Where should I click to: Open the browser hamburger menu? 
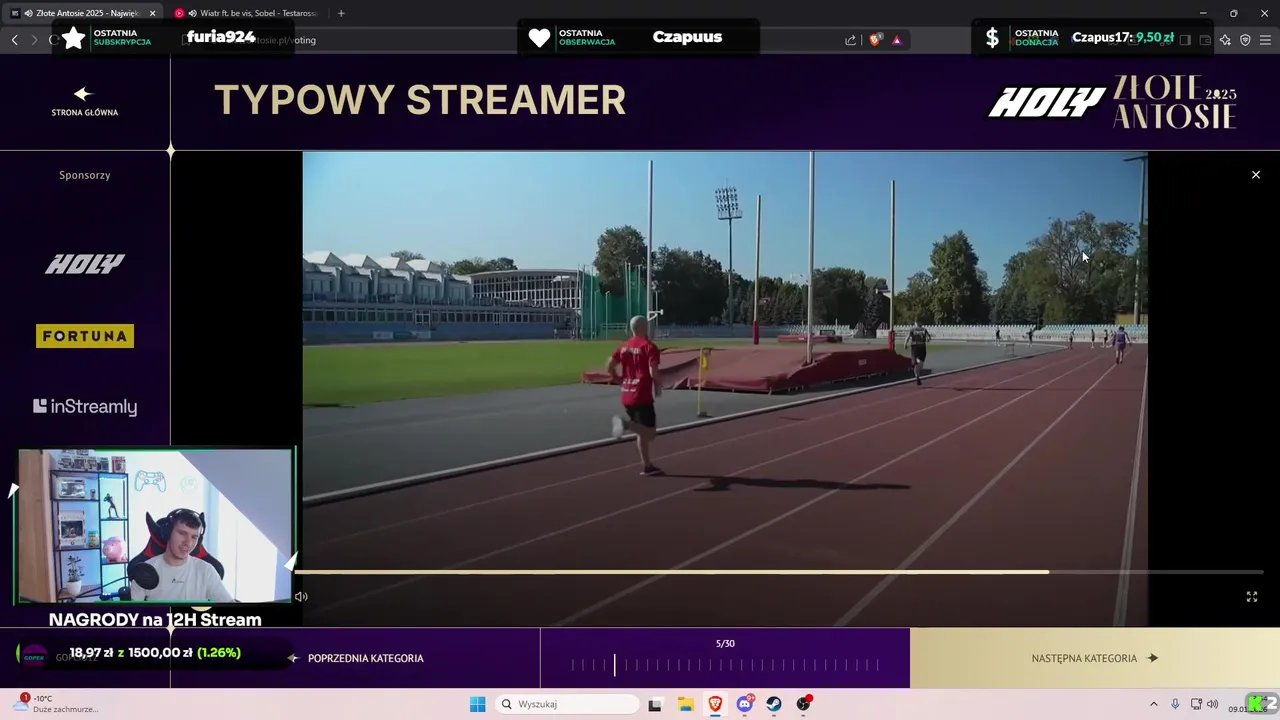click(1265, 40)
